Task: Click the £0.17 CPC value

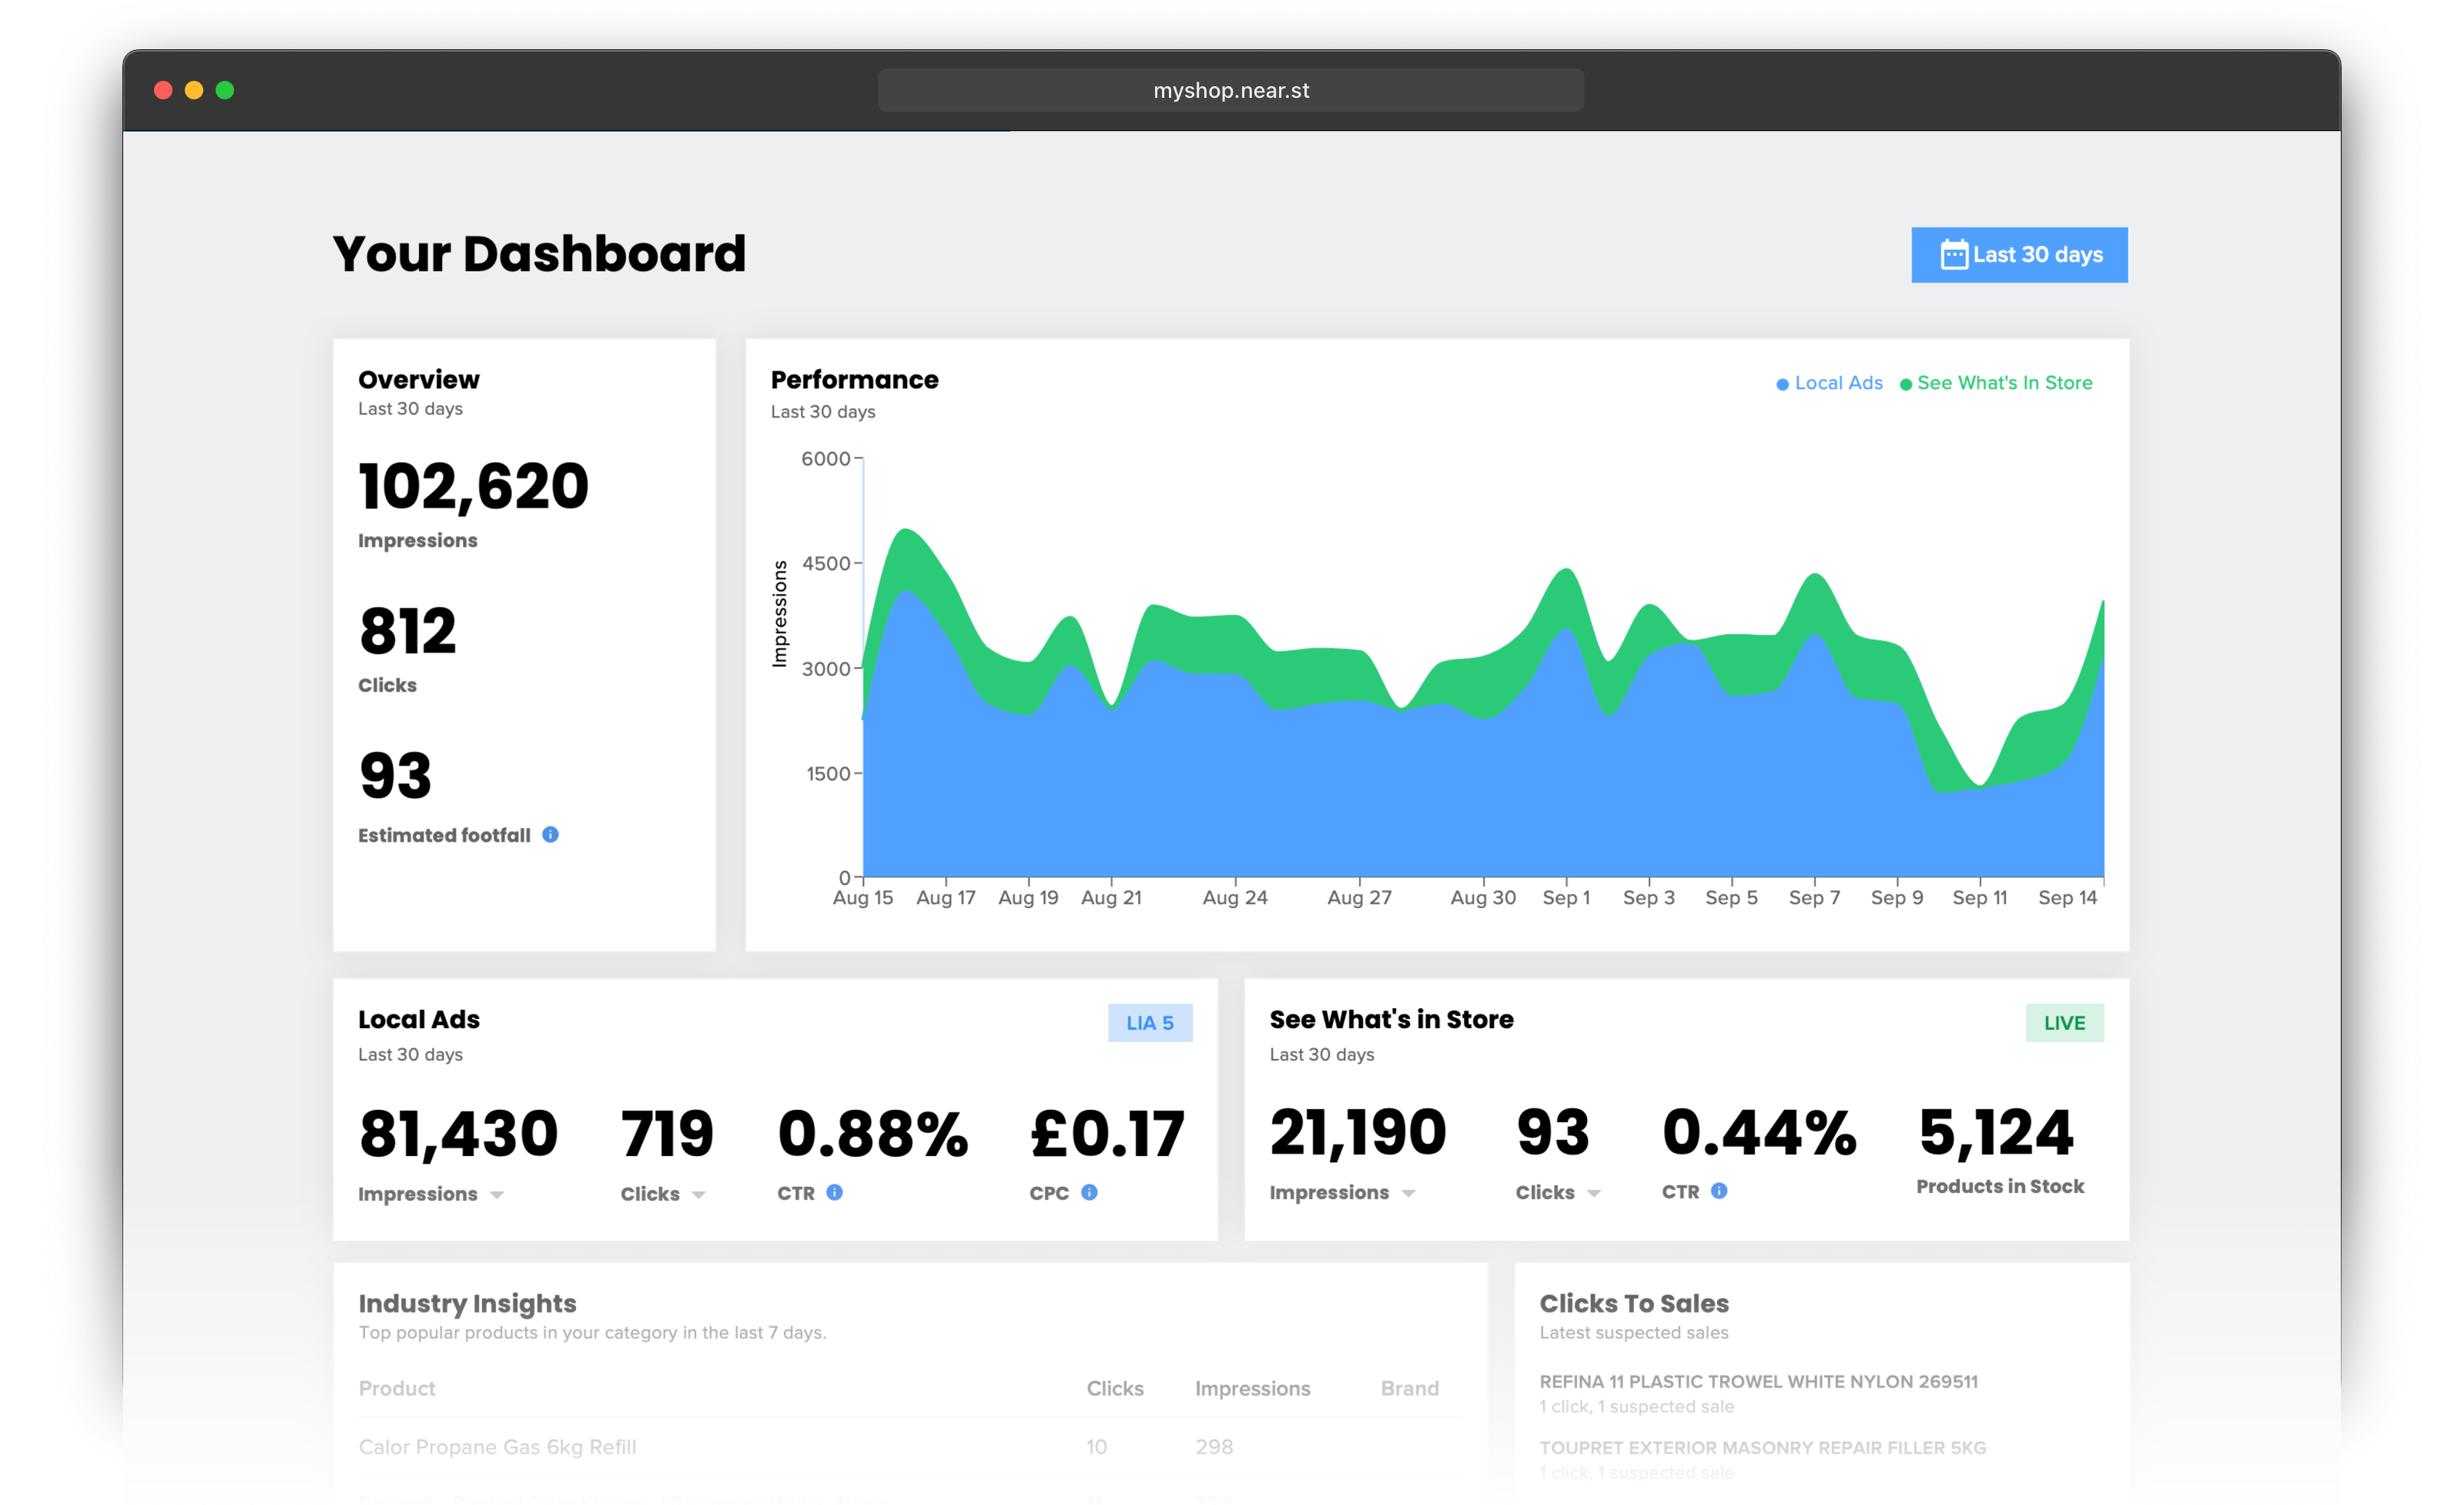Action: coord(1107,1134)
